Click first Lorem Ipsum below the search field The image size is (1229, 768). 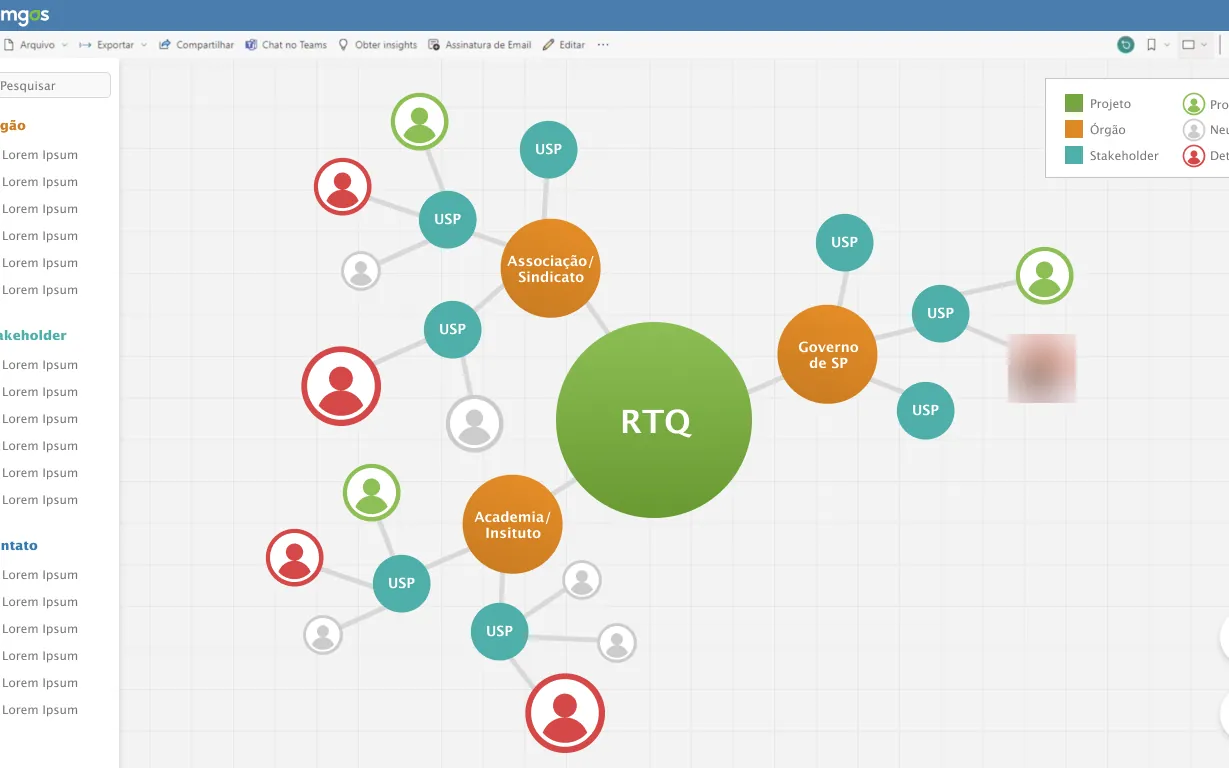click(40, 155)
